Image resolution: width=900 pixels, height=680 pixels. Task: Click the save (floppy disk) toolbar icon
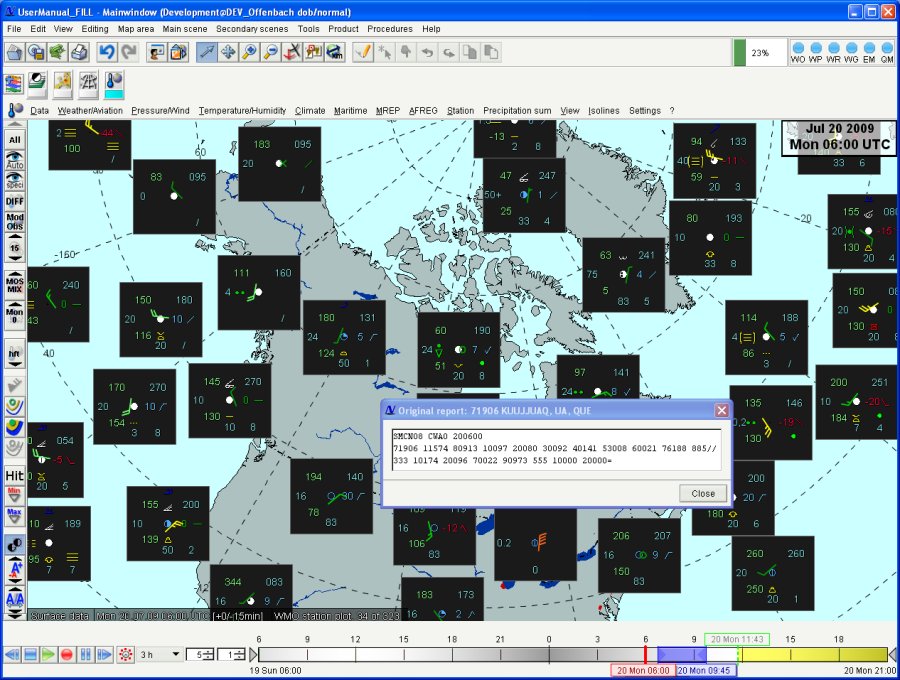pyautogui.click(x=36, y=52)
